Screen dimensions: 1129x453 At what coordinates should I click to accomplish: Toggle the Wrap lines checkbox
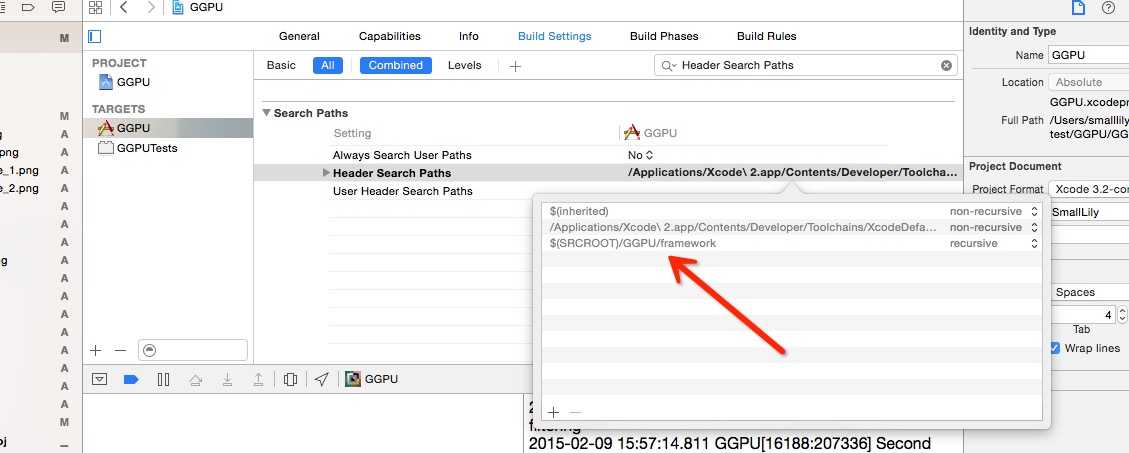coord(1055,348)
